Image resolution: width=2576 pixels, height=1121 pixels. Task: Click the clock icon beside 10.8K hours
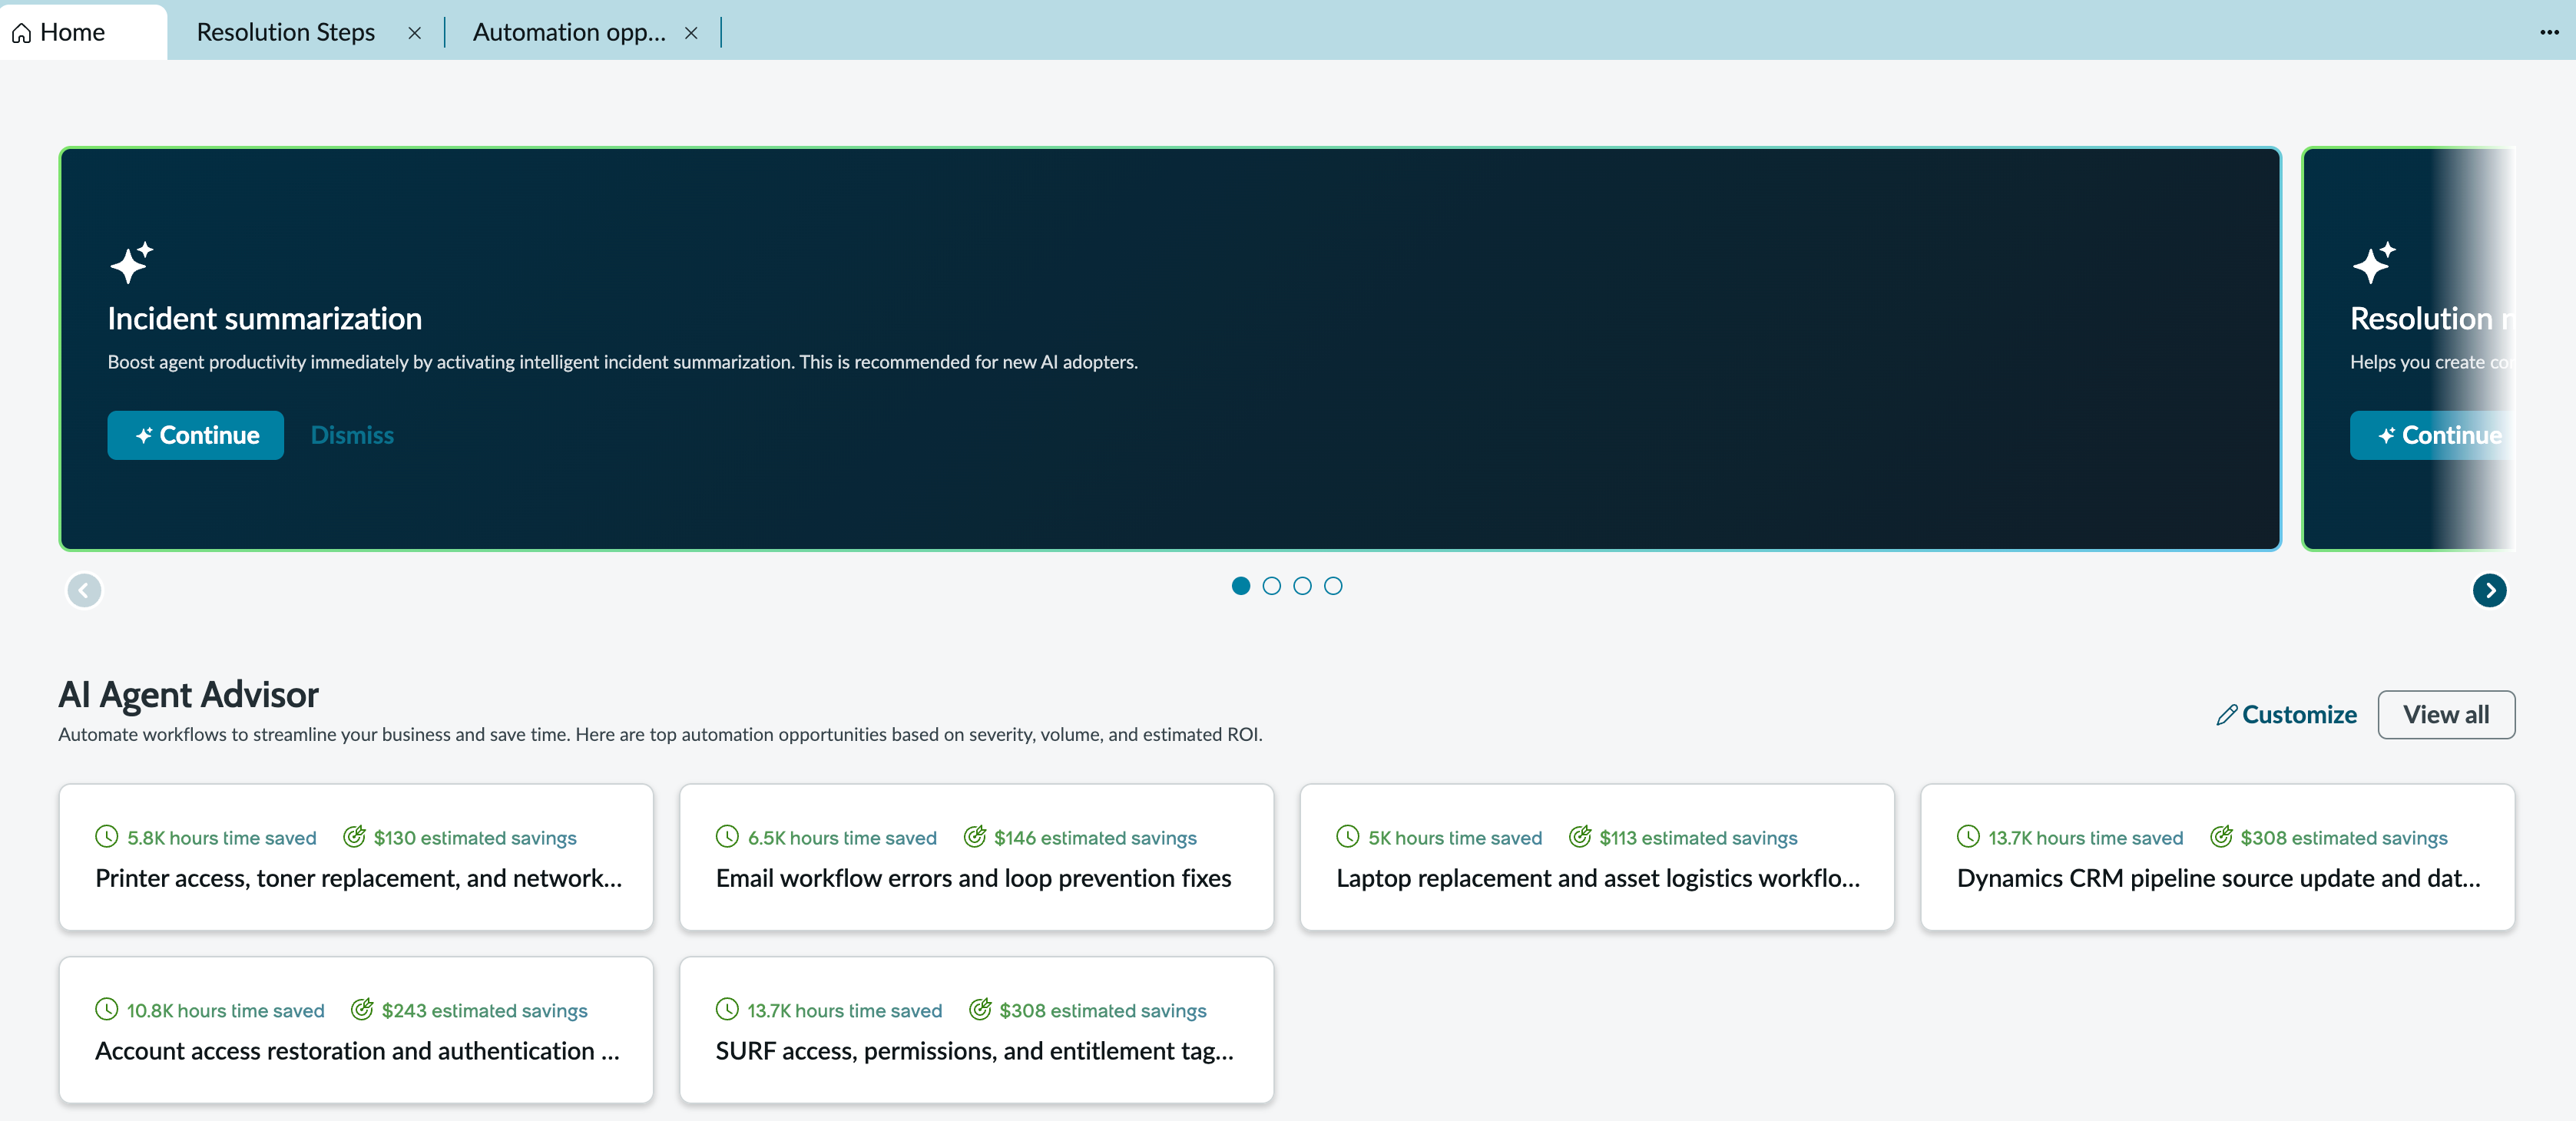click(x=106, y=1009)
